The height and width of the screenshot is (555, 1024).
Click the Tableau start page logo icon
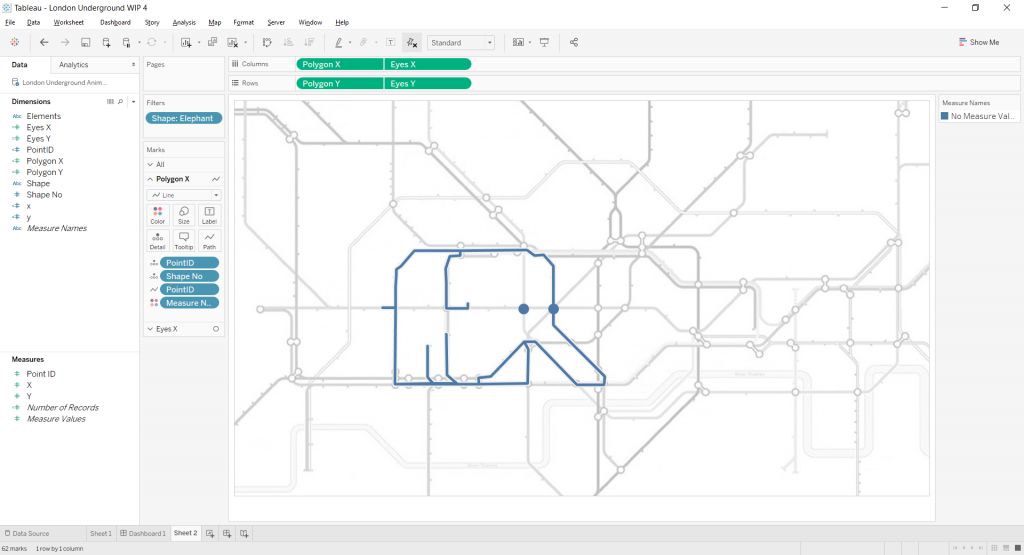pyautogui.click(x=14, y=42)
